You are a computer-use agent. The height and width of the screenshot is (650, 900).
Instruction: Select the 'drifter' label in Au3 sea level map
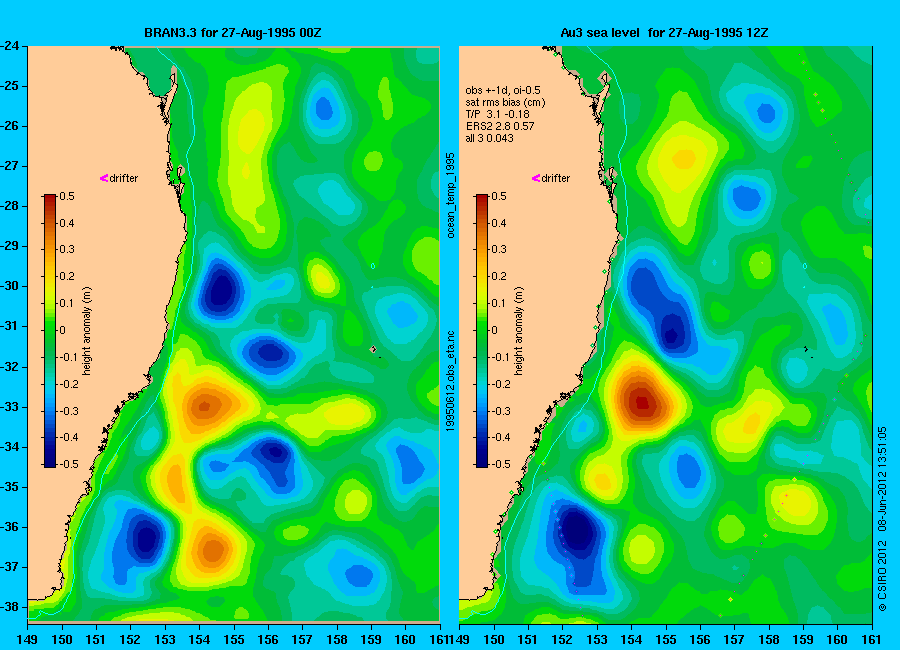tap(556, 179)
